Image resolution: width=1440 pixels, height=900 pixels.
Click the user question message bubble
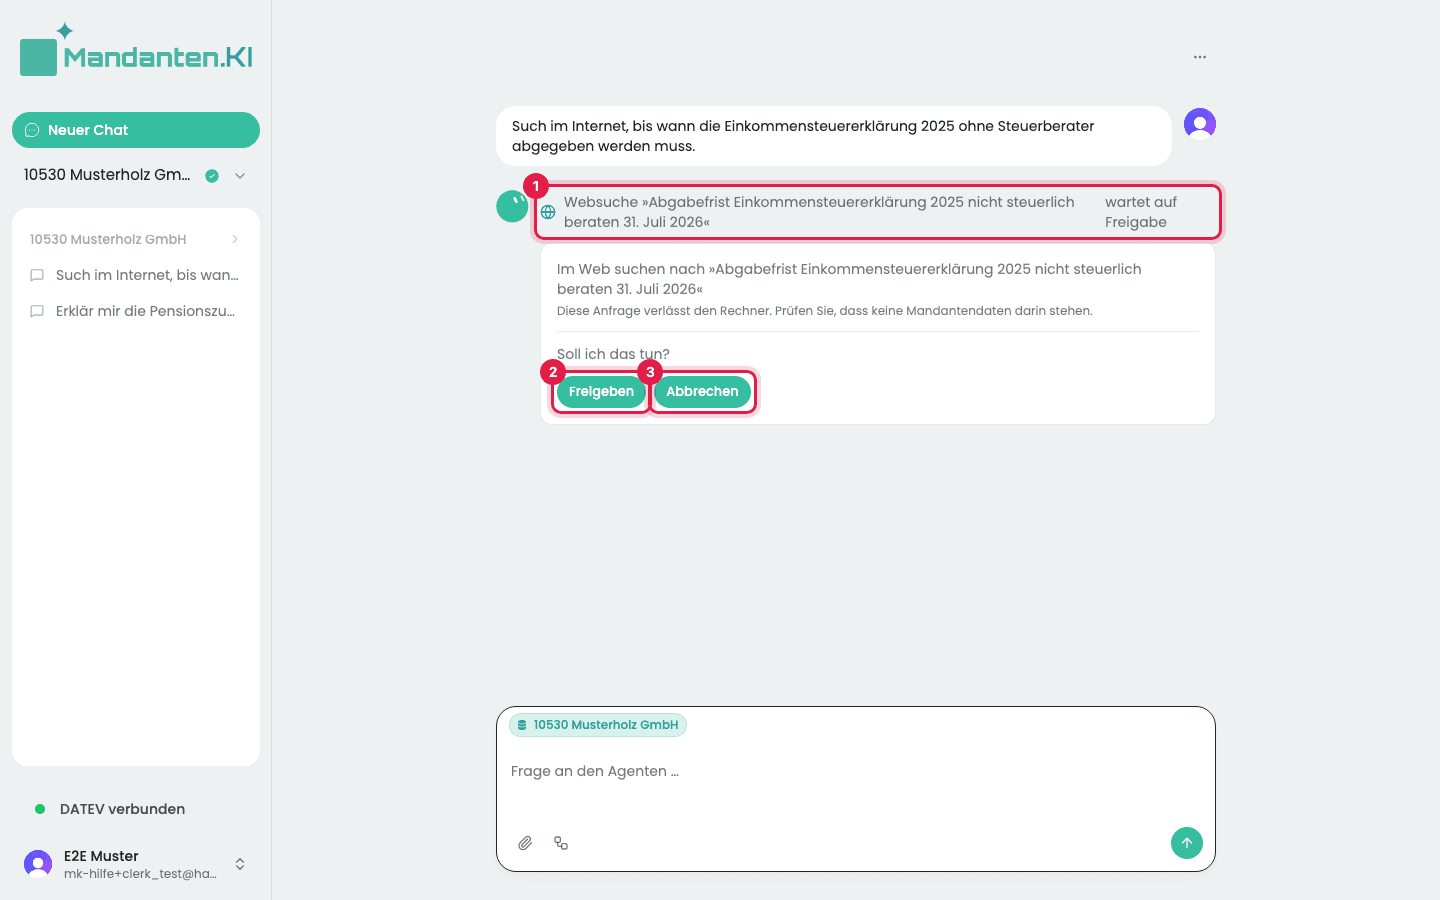coord(834,136)
